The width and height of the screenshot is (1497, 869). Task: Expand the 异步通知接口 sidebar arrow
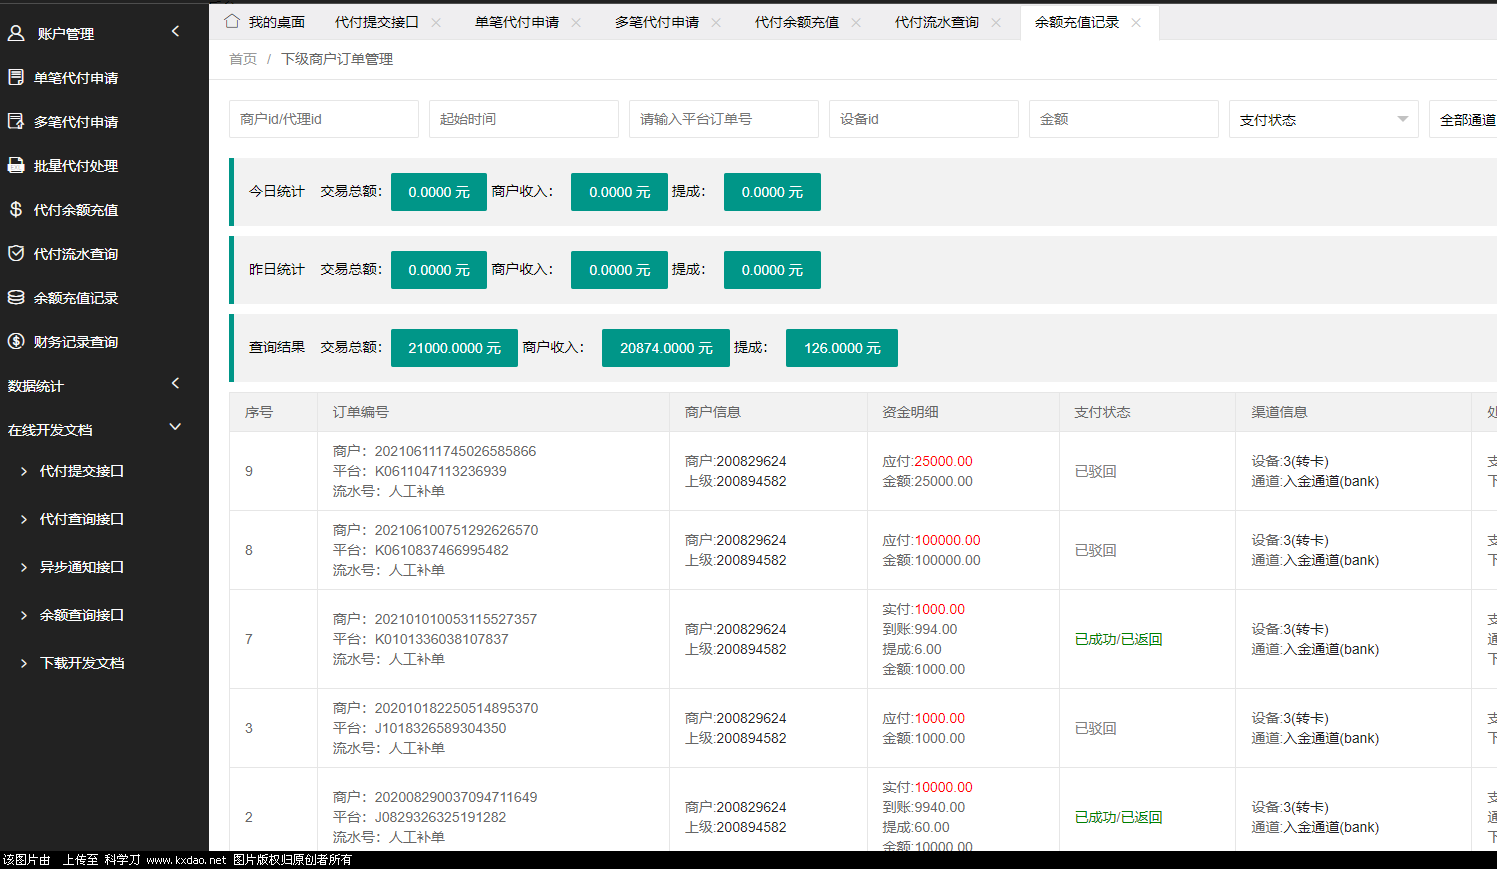tap(24, 567)
